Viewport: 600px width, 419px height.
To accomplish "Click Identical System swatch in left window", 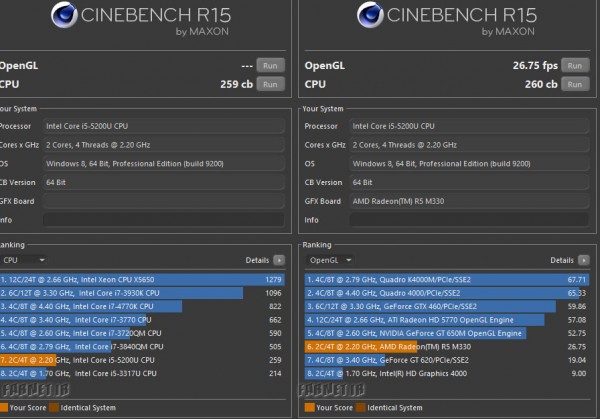I will tap(54, 408).
